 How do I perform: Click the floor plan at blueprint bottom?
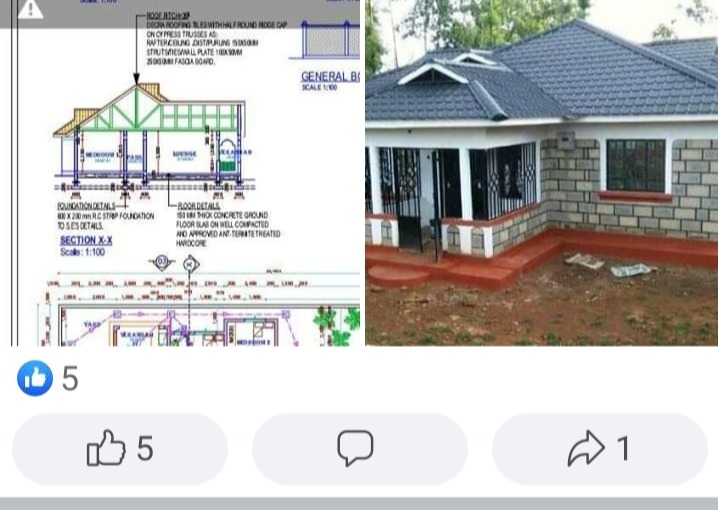click(x=201, y=323)
